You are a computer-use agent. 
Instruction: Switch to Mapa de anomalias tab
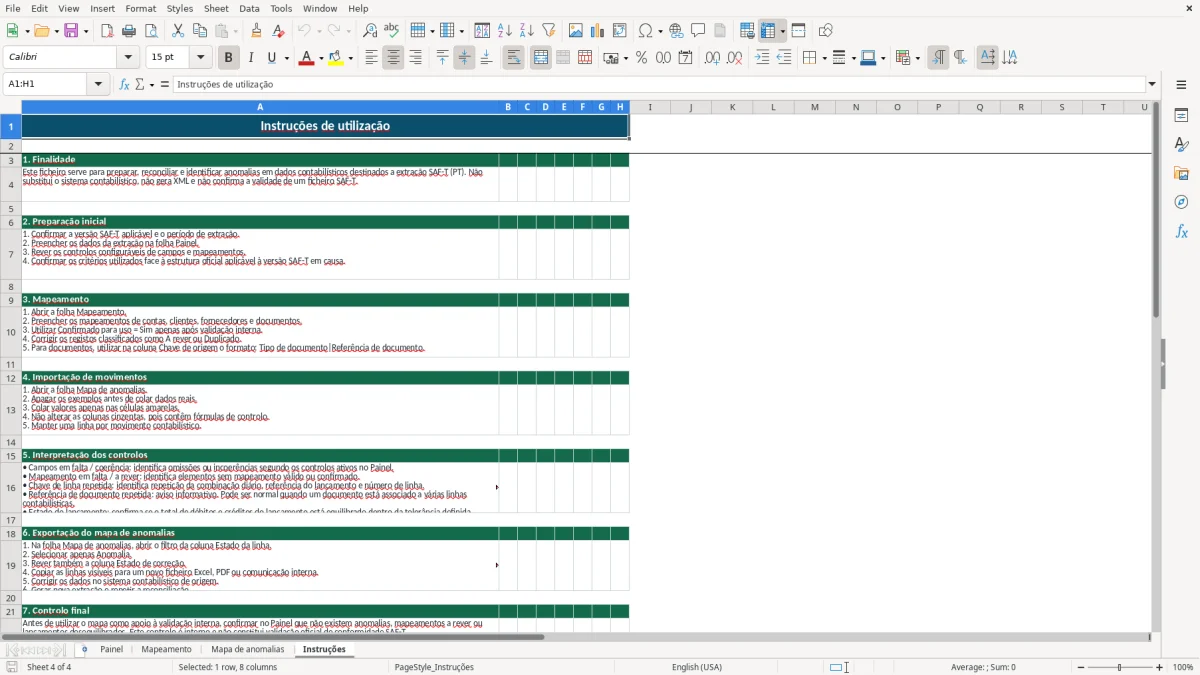pos(248,649)
